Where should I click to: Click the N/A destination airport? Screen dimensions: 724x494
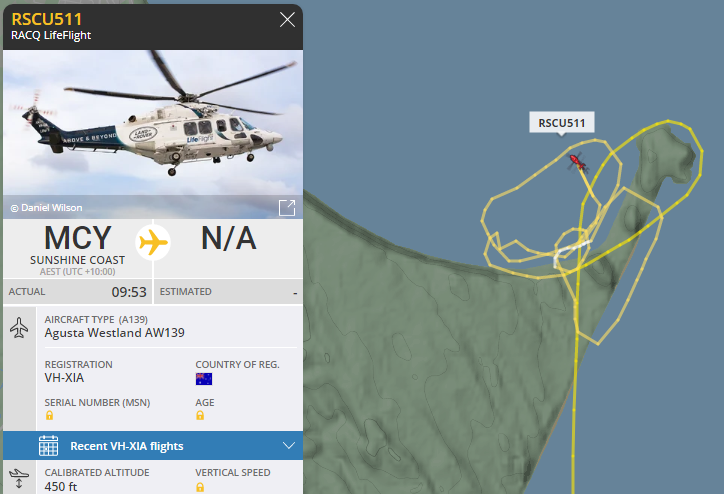pyautogui.click(x=229, y=239)
